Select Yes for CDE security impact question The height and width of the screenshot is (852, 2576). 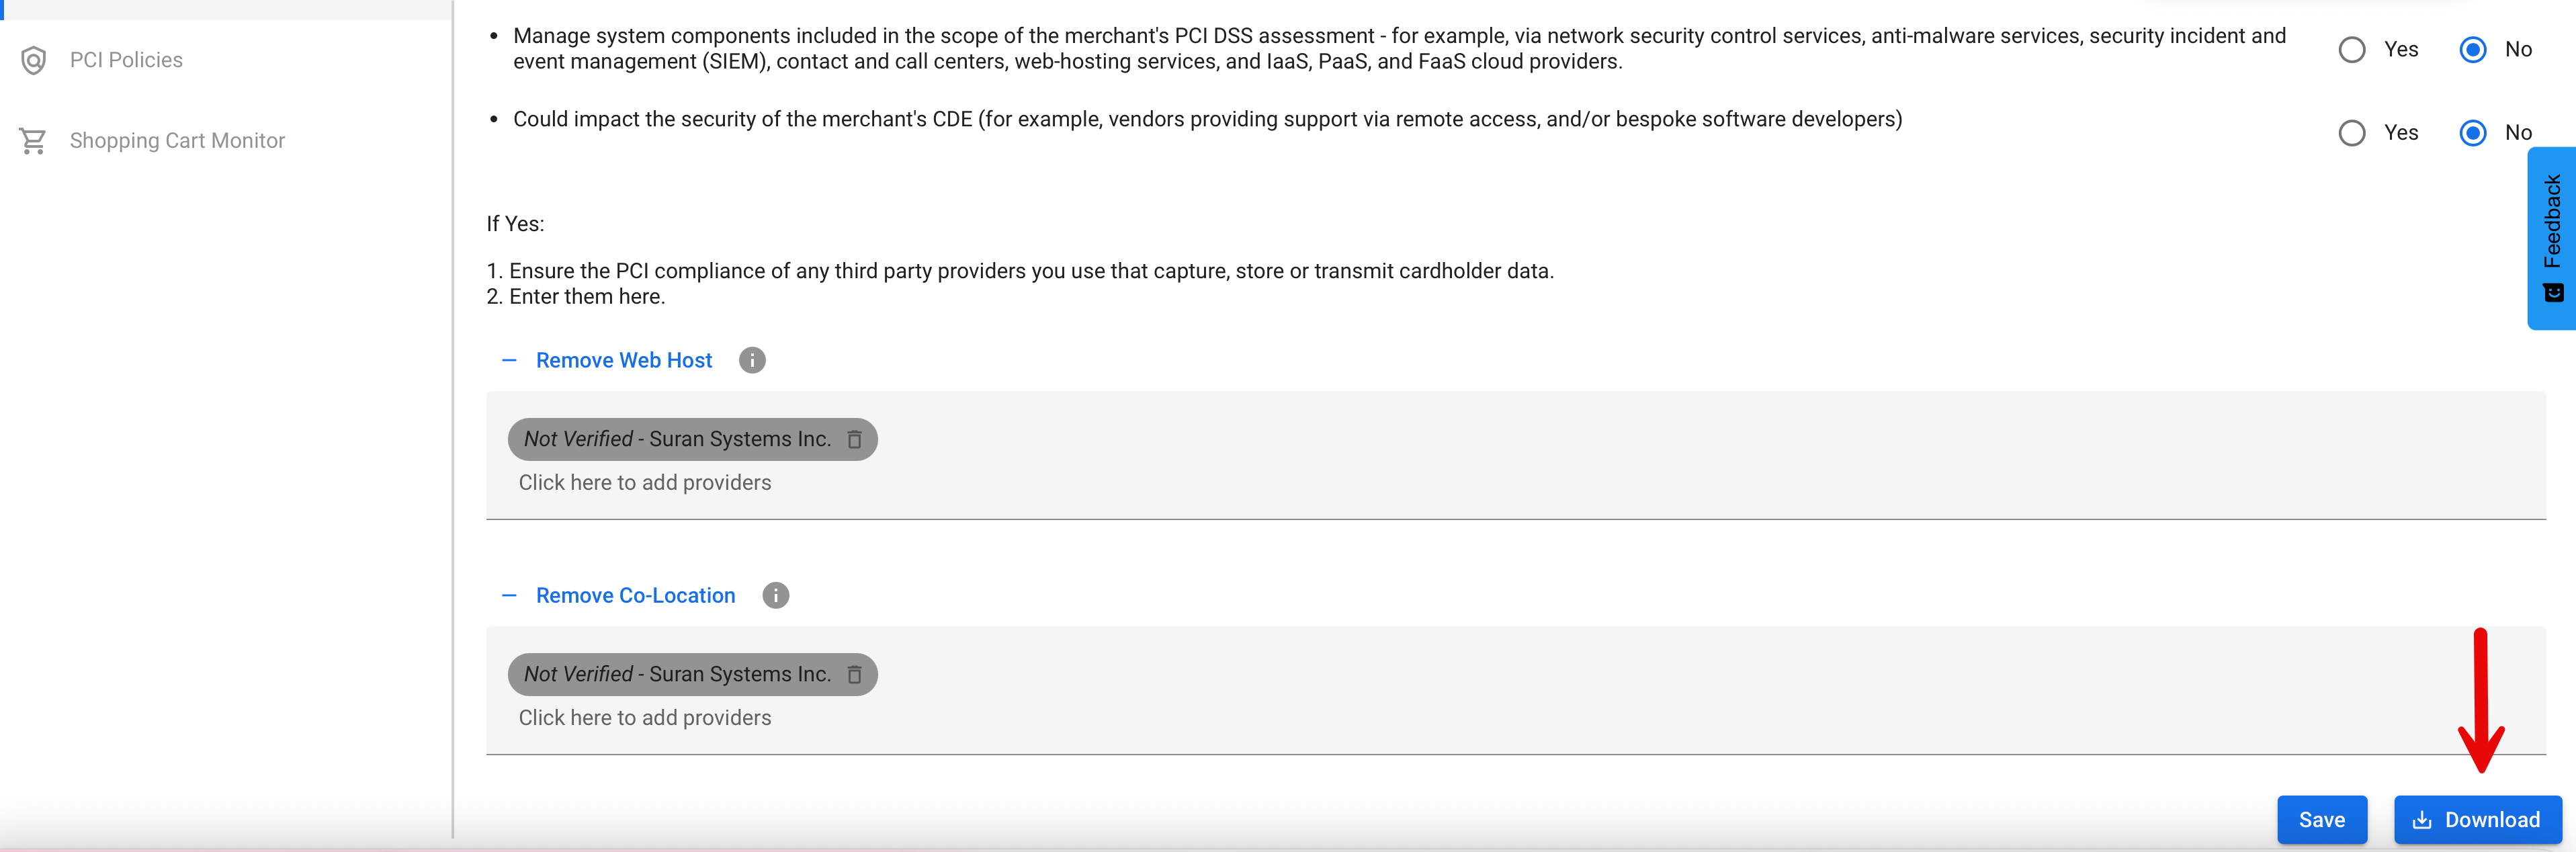(x=2352, y=132)
